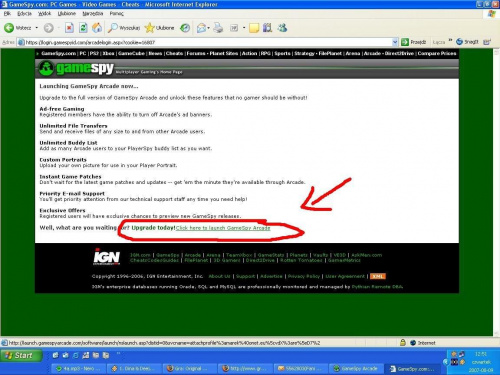Click the Back arrow button in toolbar

pyautogui.click(x=9, y=28)
